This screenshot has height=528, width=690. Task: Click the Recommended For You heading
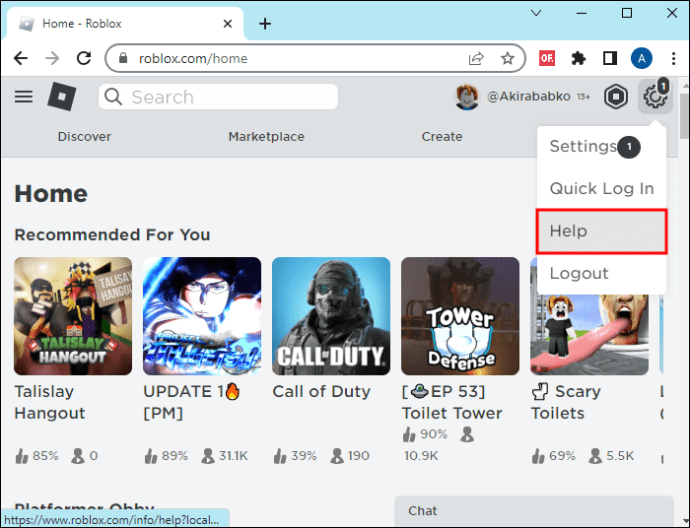tap(112, 235)
